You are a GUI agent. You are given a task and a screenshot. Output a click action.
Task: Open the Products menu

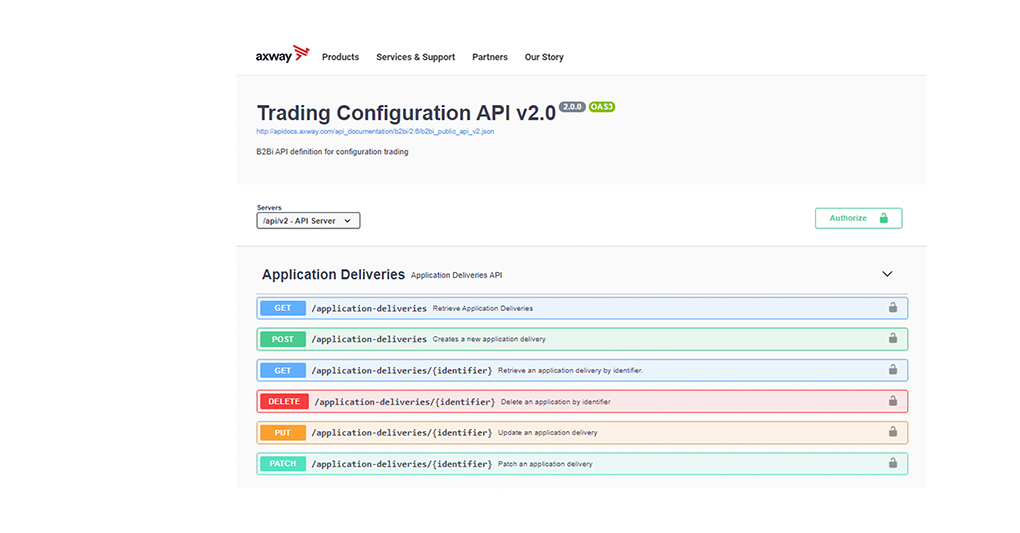[340, 57]
